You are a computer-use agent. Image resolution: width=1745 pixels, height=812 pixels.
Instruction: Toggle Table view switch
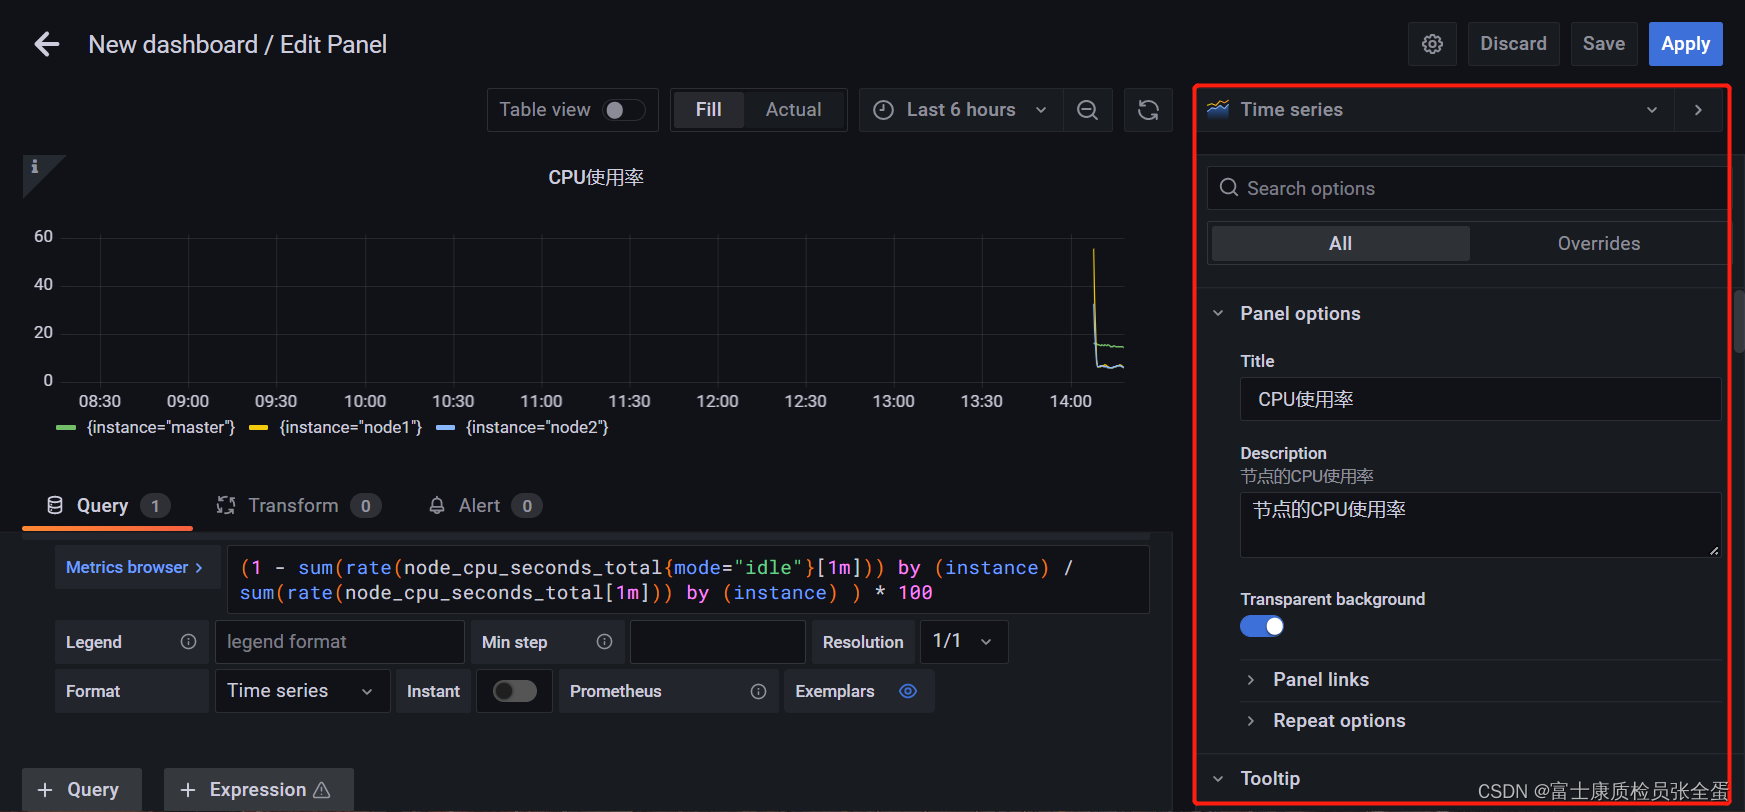(624, 110)
